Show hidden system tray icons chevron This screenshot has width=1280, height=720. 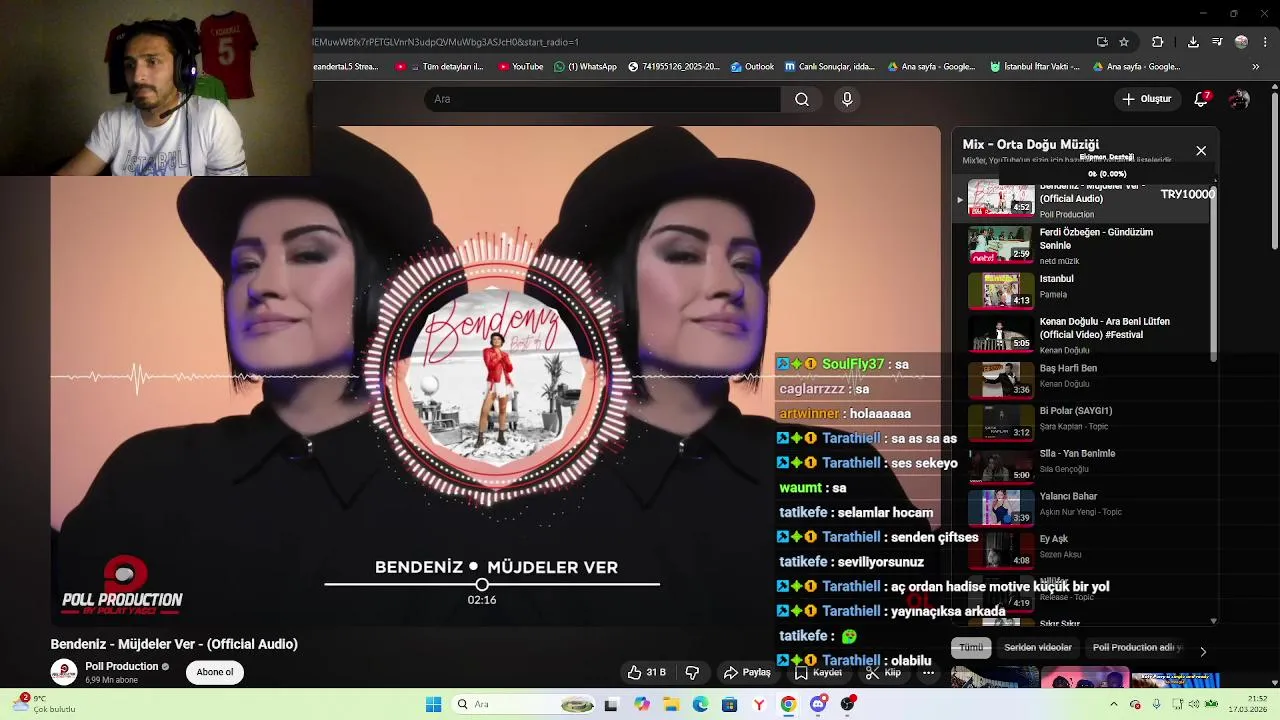tap(1113, 704)
